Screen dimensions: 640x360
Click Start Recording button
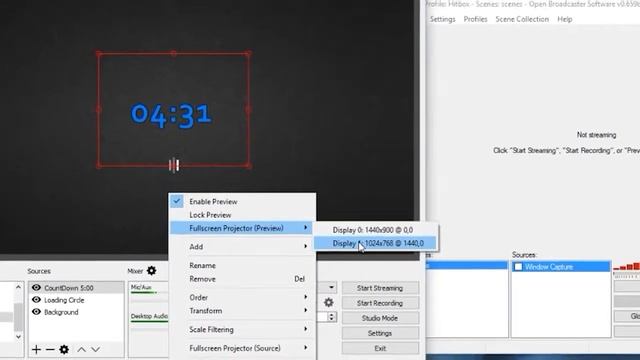point(380,303)
